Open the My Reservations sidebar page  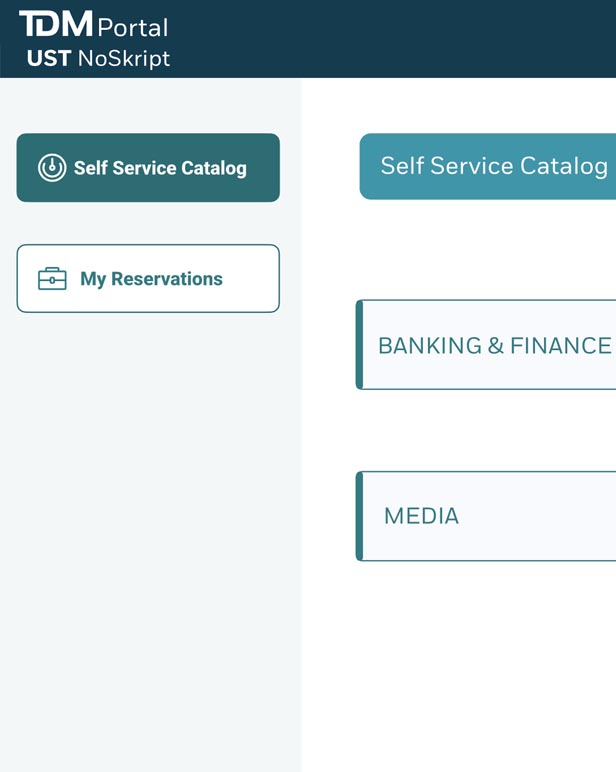coord(148,279)
